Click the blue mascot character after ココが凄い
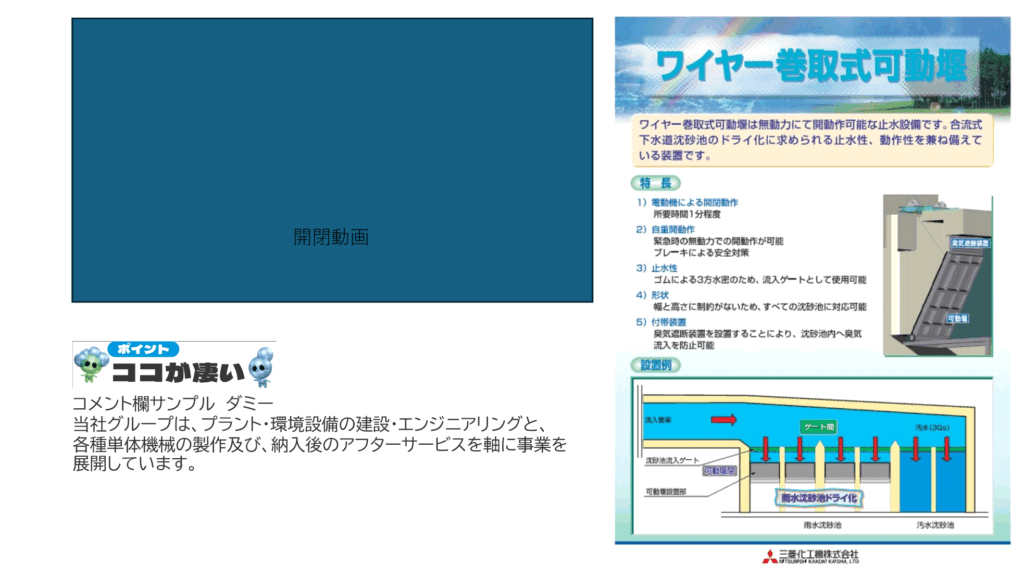1024x577 pixels. click(261, 367)
